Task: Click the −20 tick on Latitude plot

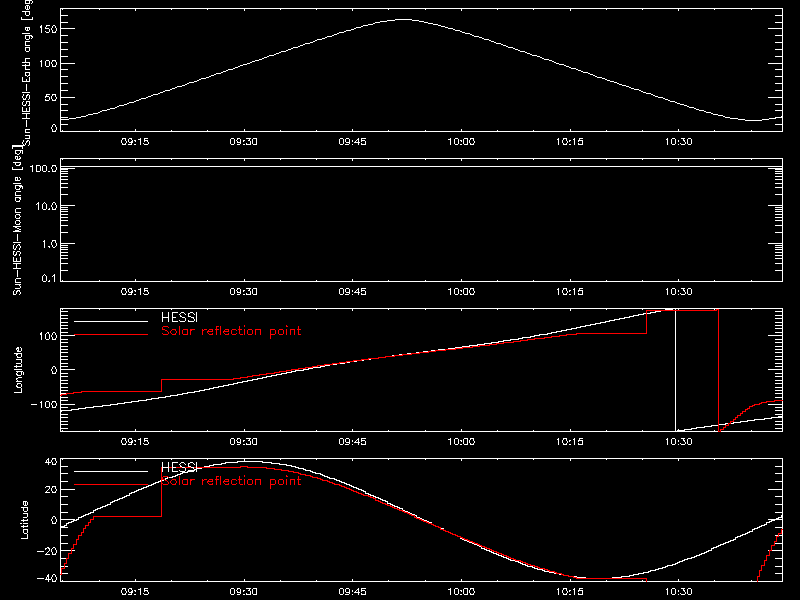Action: [x=47, y=551]
